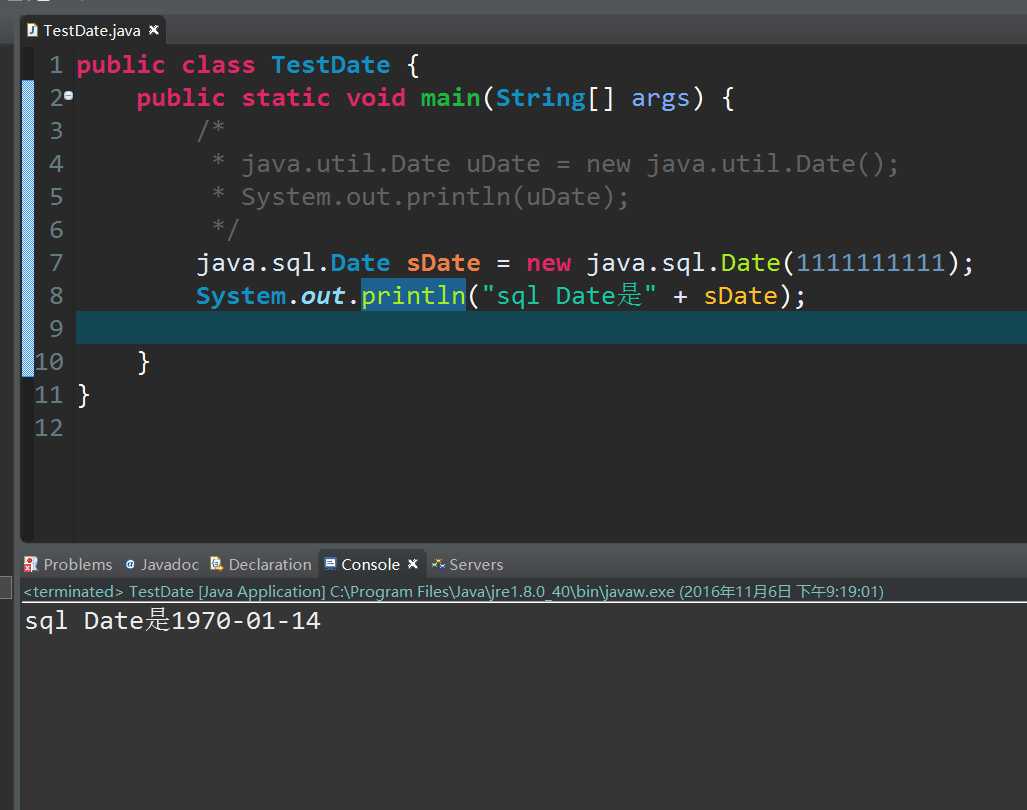Click the String type in main parameters
Screen dimensions: 1027x810
pyautogui.click(x=540, y=98)
